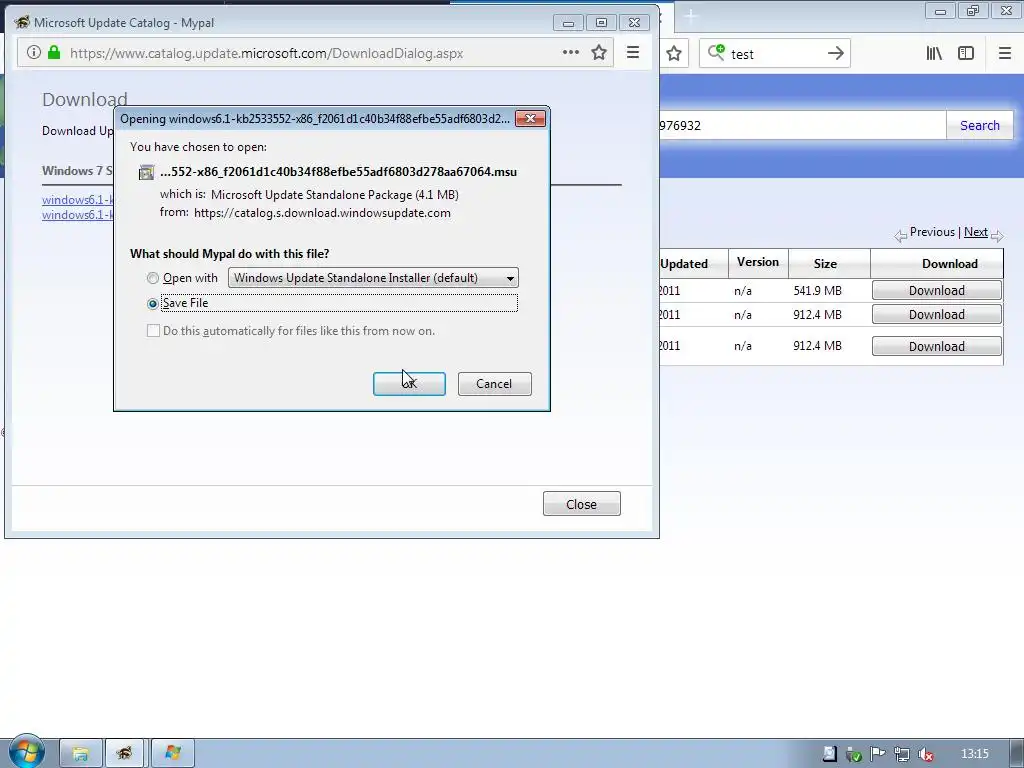Click the network tray icon

tap(902, 754)
